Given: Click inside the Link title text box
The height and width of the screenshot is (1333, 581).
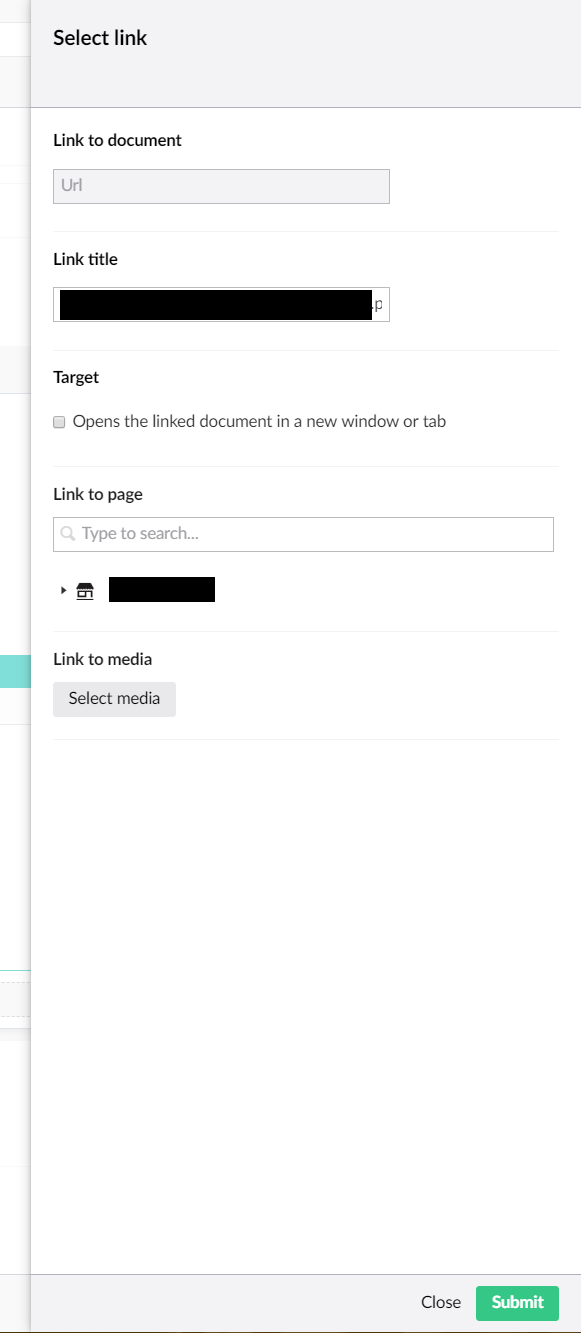Looking at the screenshot, I should (221, 305).
